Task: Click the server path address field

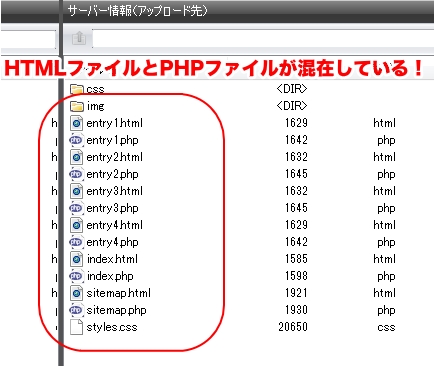Action: (263, 38)
